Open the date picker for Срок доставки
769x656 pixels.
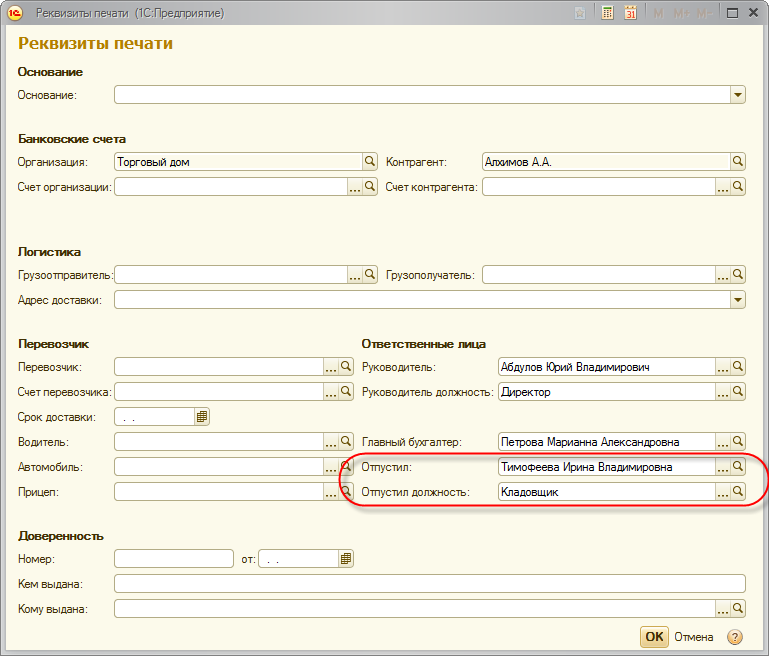pos(202,417)
